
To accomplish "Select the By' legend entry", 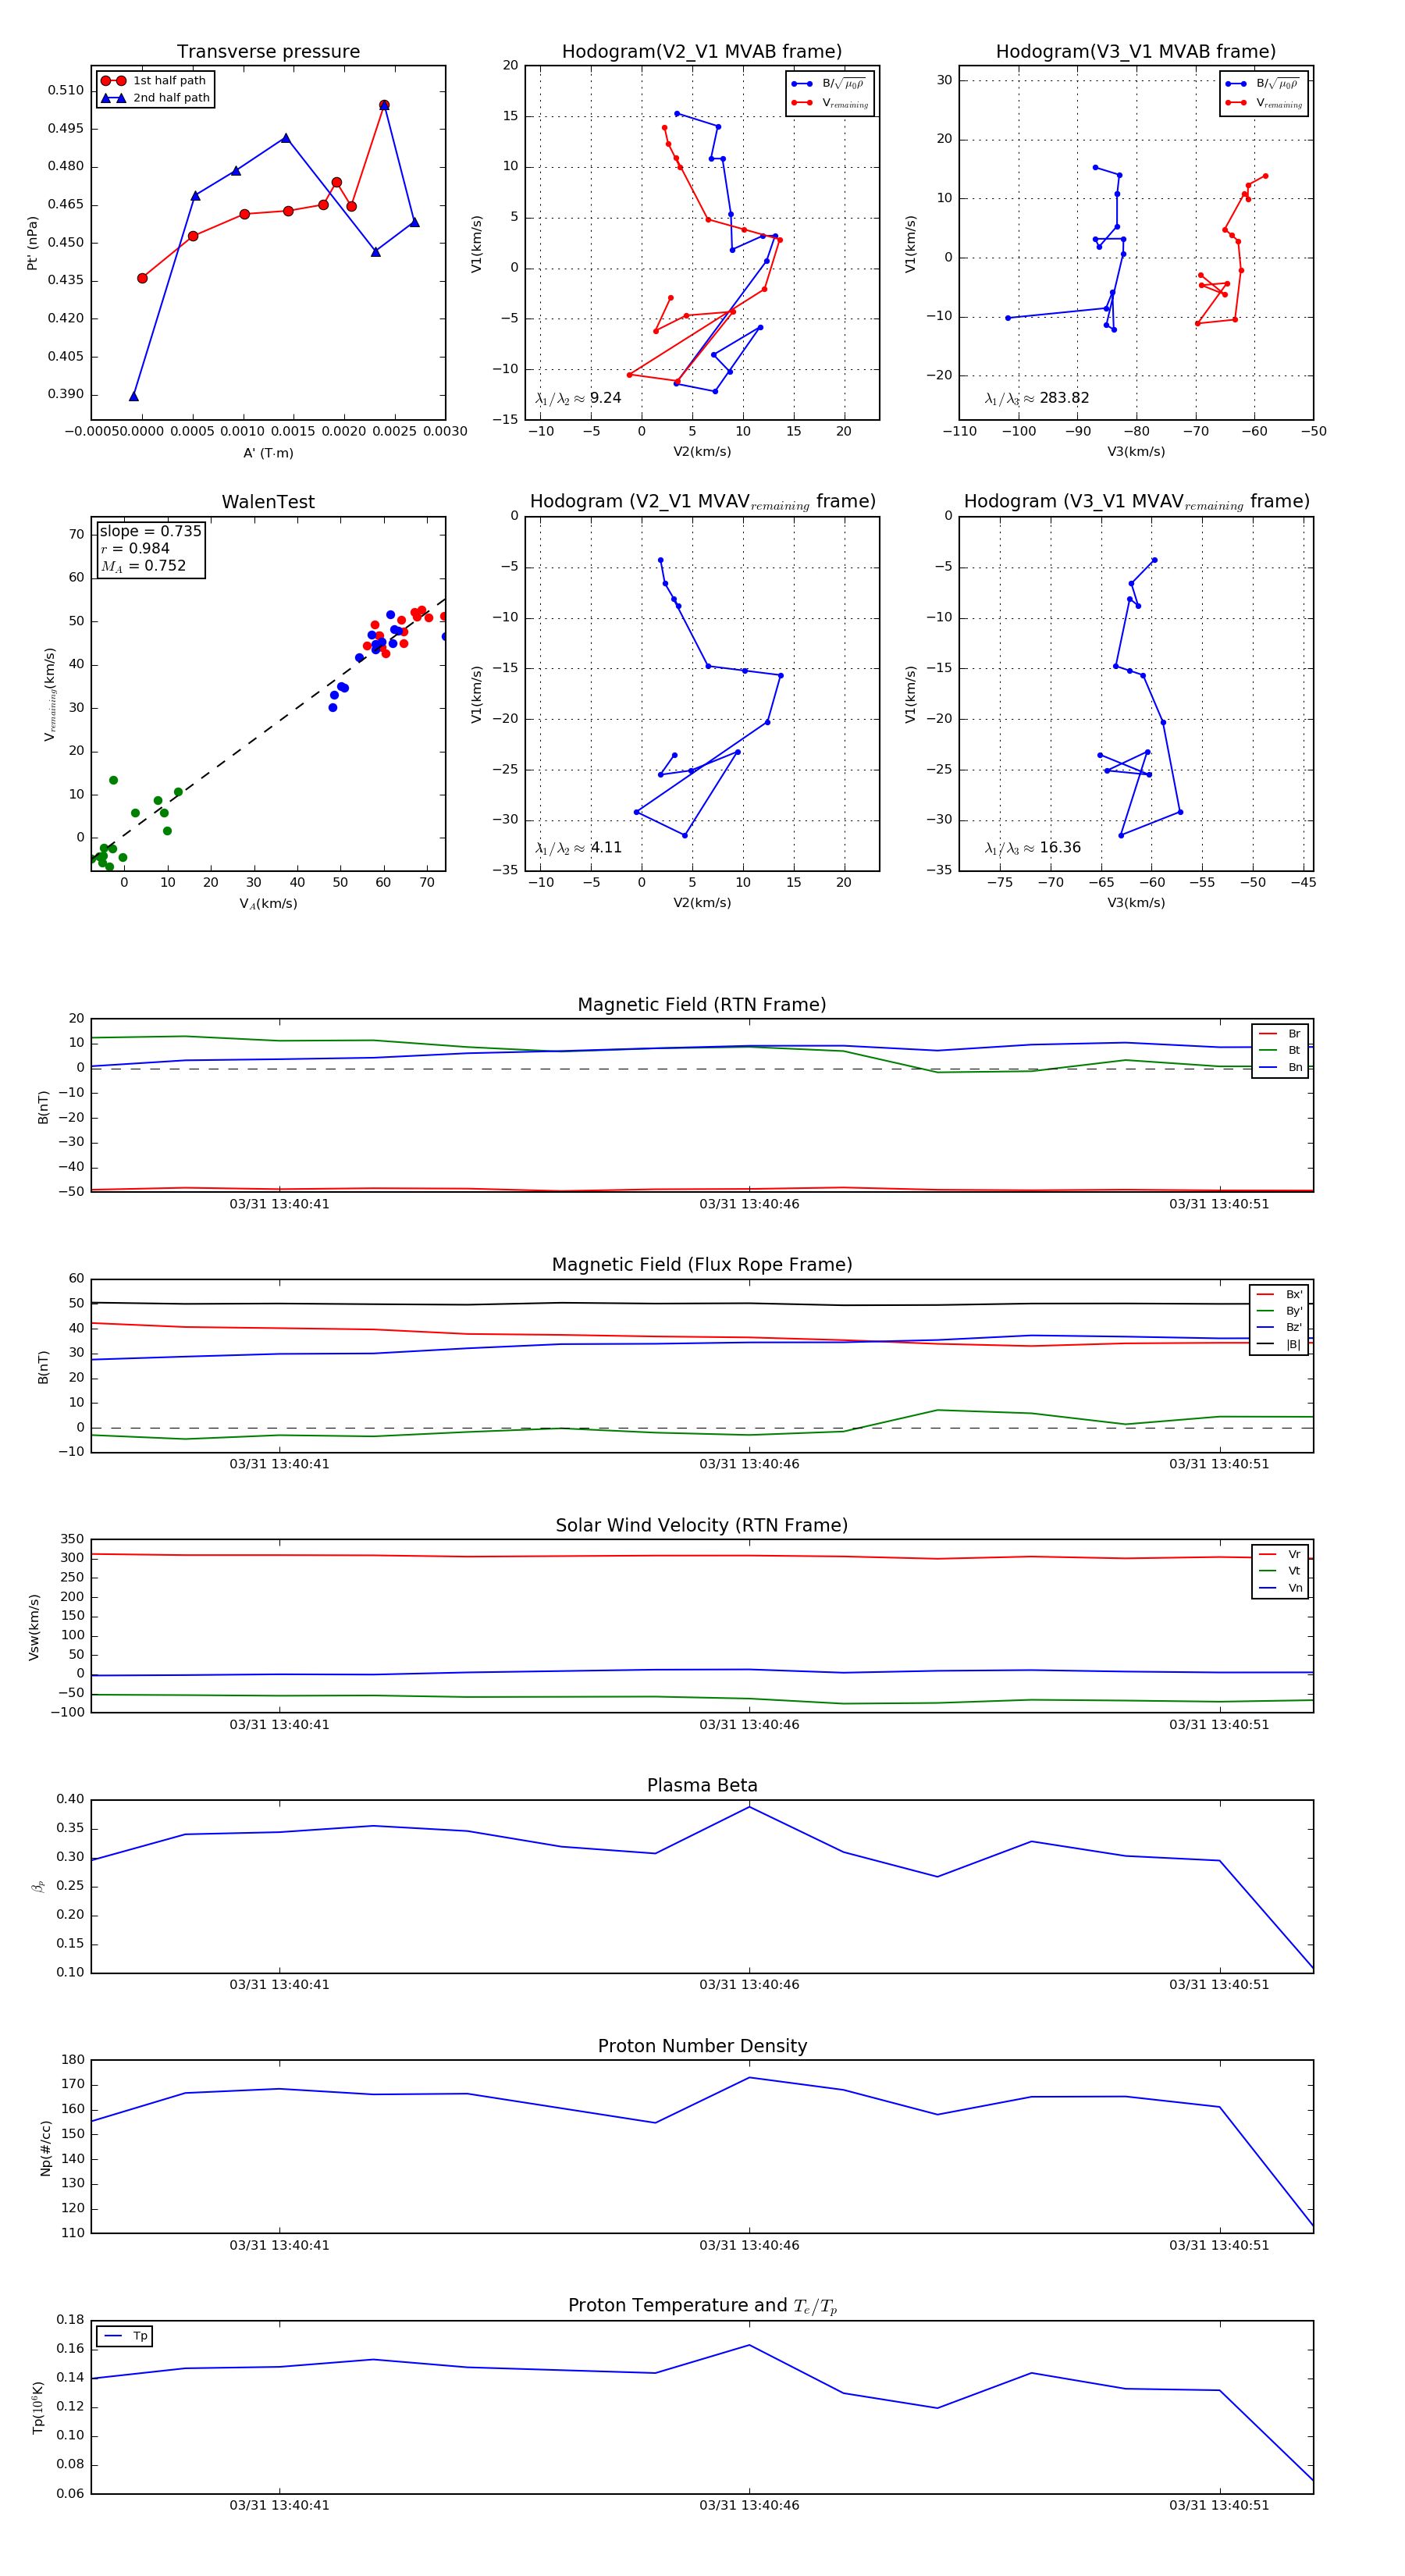I will pyautogui.click(x=1279, y=1311).
